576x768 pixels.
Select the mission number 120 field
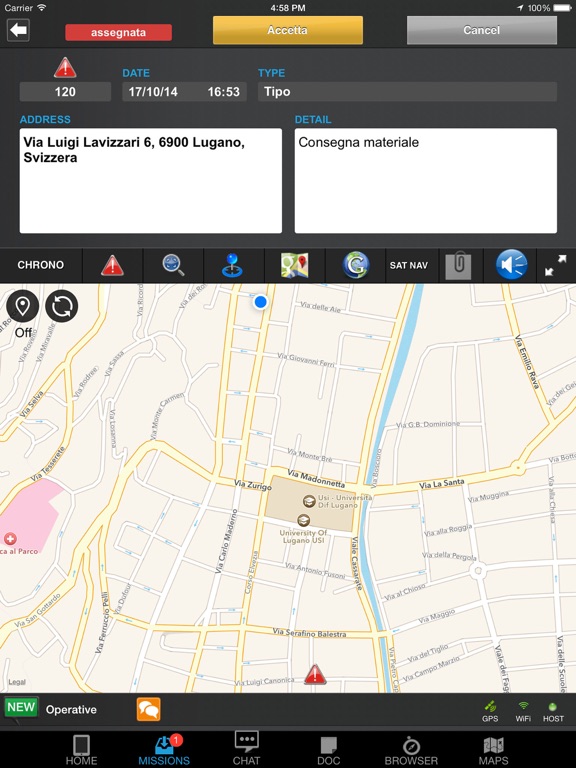click(65, 92)
